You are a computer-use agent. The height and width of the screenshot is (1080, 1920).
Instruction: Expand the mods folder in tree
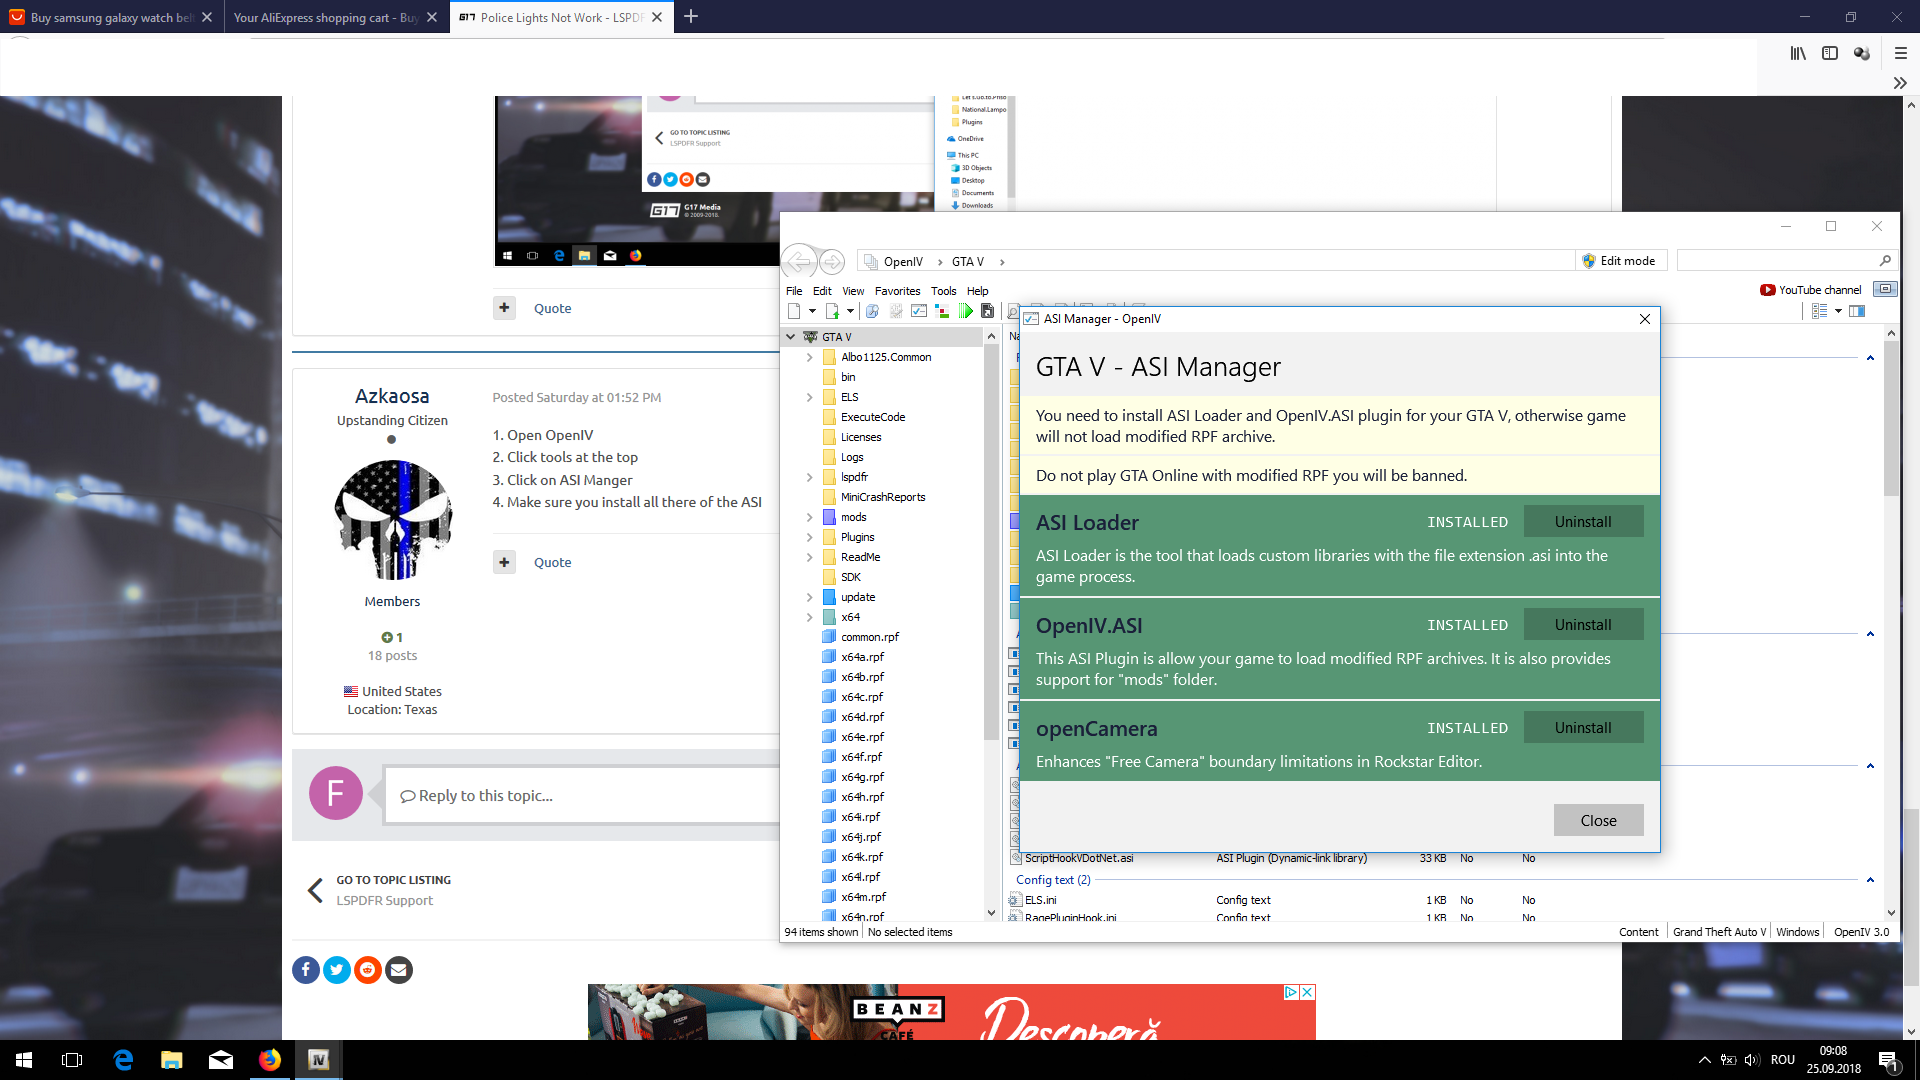tap(809, 517)
